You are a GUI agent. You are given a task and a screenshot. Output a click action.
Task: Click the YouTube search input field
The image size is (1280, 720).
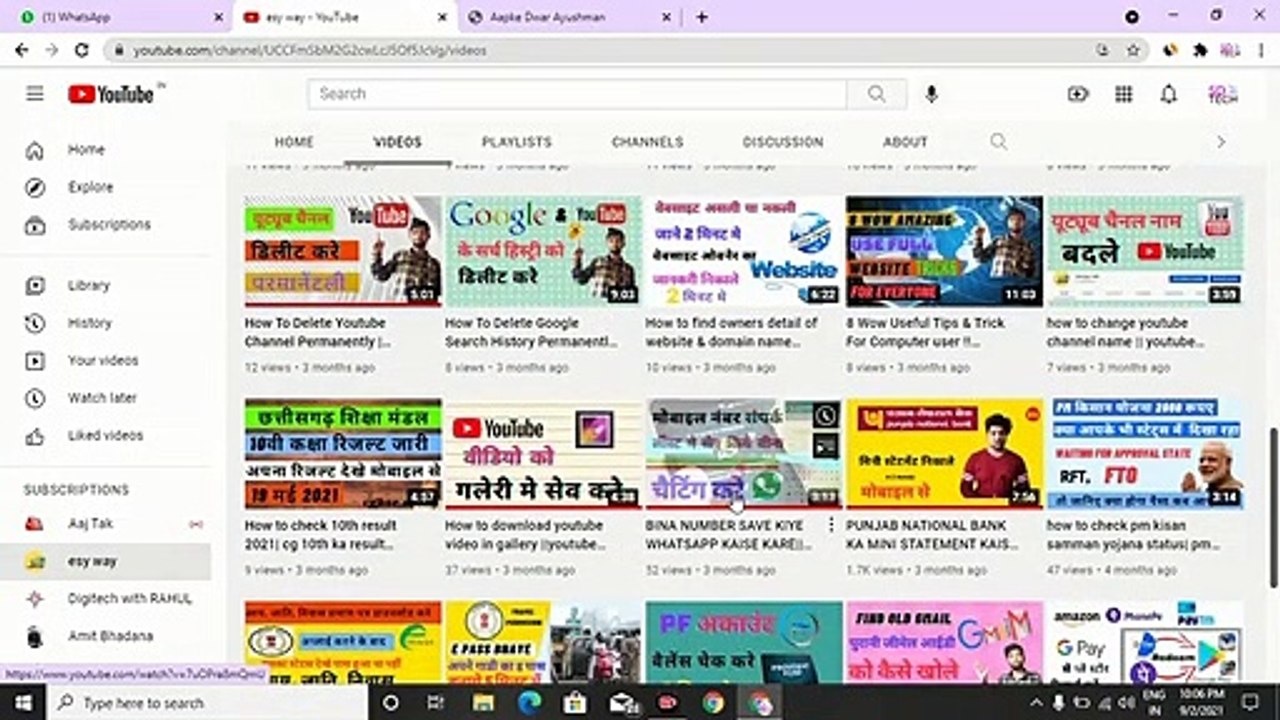[578, 94]
